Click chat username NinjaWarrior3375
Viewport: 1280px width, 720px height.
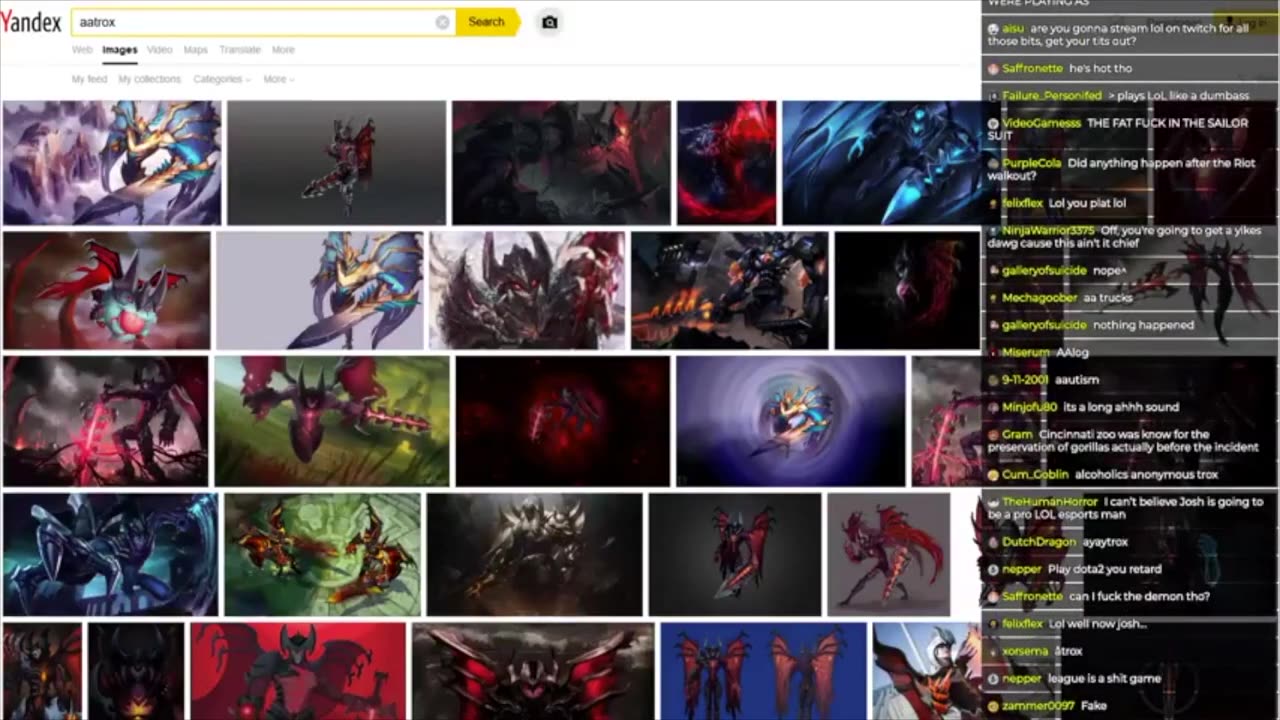(x=1048, y=231)
